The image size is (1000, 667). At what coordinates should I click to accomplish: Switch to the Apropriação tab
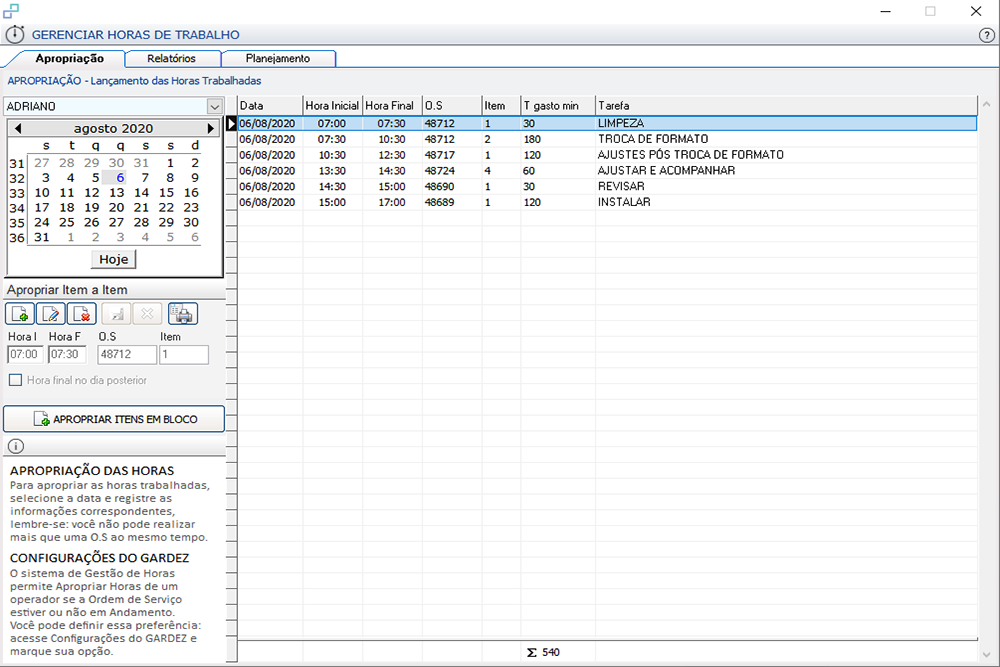[x=70, y=58]
